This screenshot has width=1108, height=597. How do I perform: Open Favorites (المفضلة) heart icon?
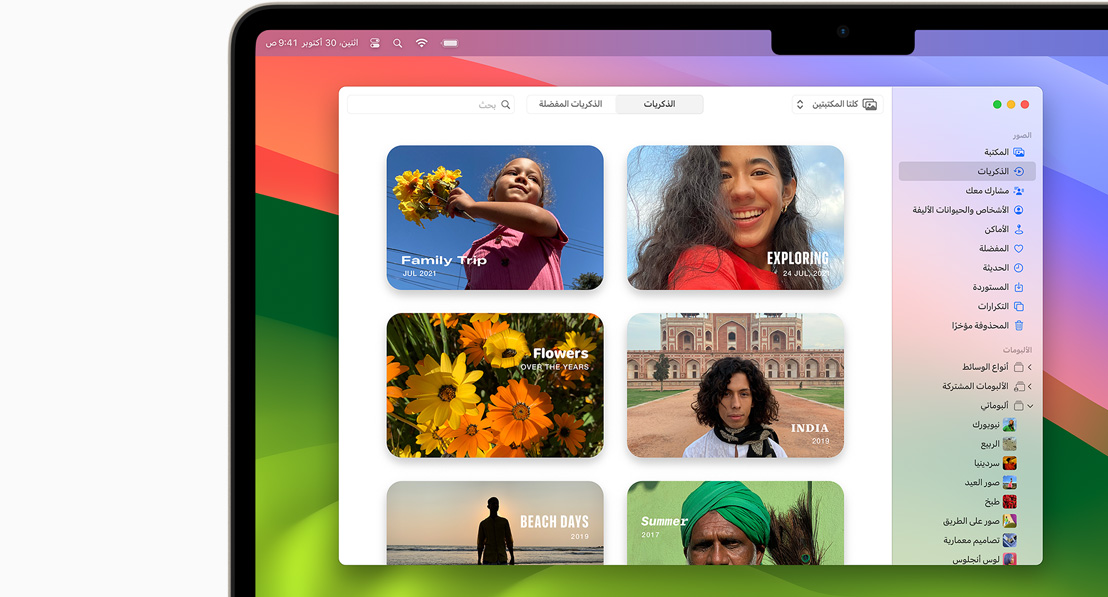1018,249
